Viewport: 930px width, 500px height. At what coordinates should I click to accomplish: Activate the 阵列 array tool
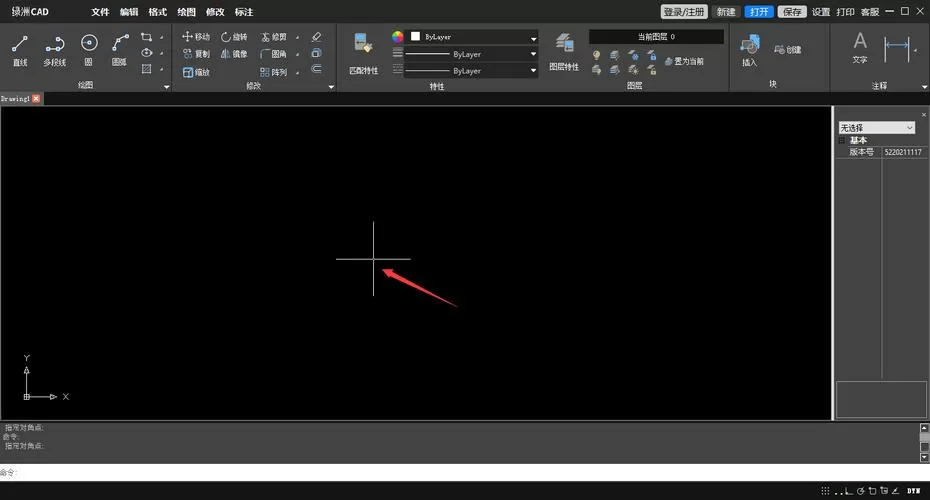[x=273, y=72]
